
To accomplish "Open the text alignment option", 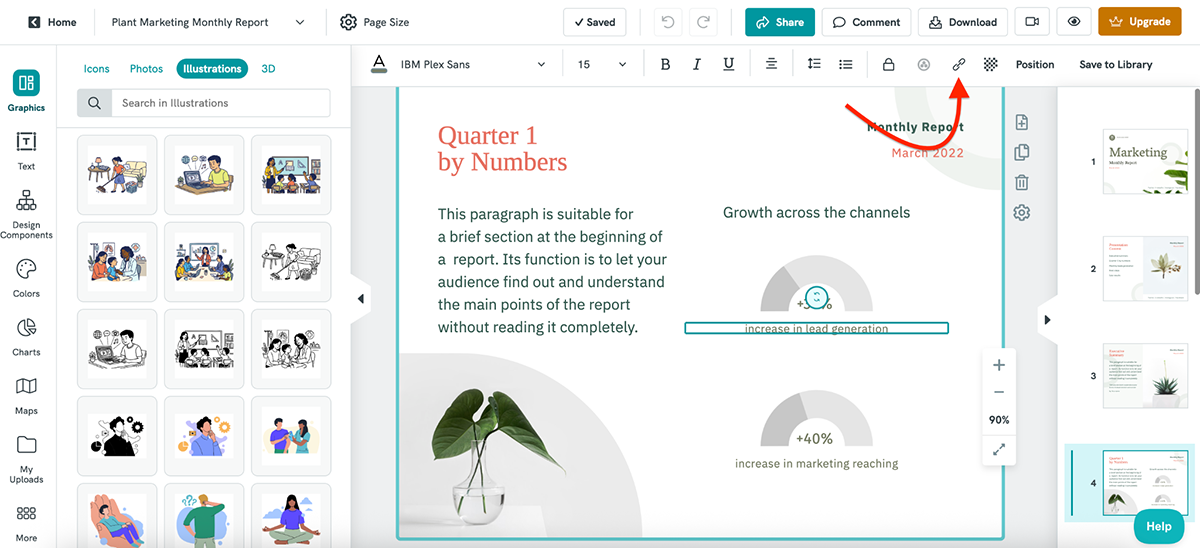I will [x=772, y=64].
